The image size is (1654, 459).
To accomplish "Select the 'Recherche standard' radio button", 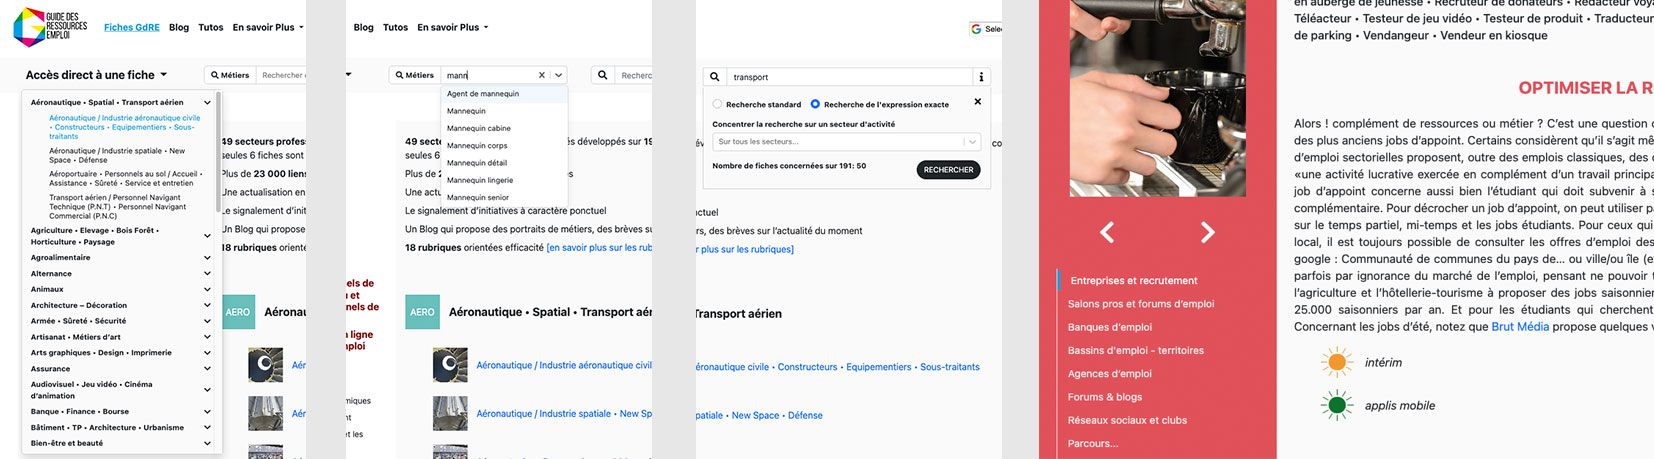I will click(718, 104).
